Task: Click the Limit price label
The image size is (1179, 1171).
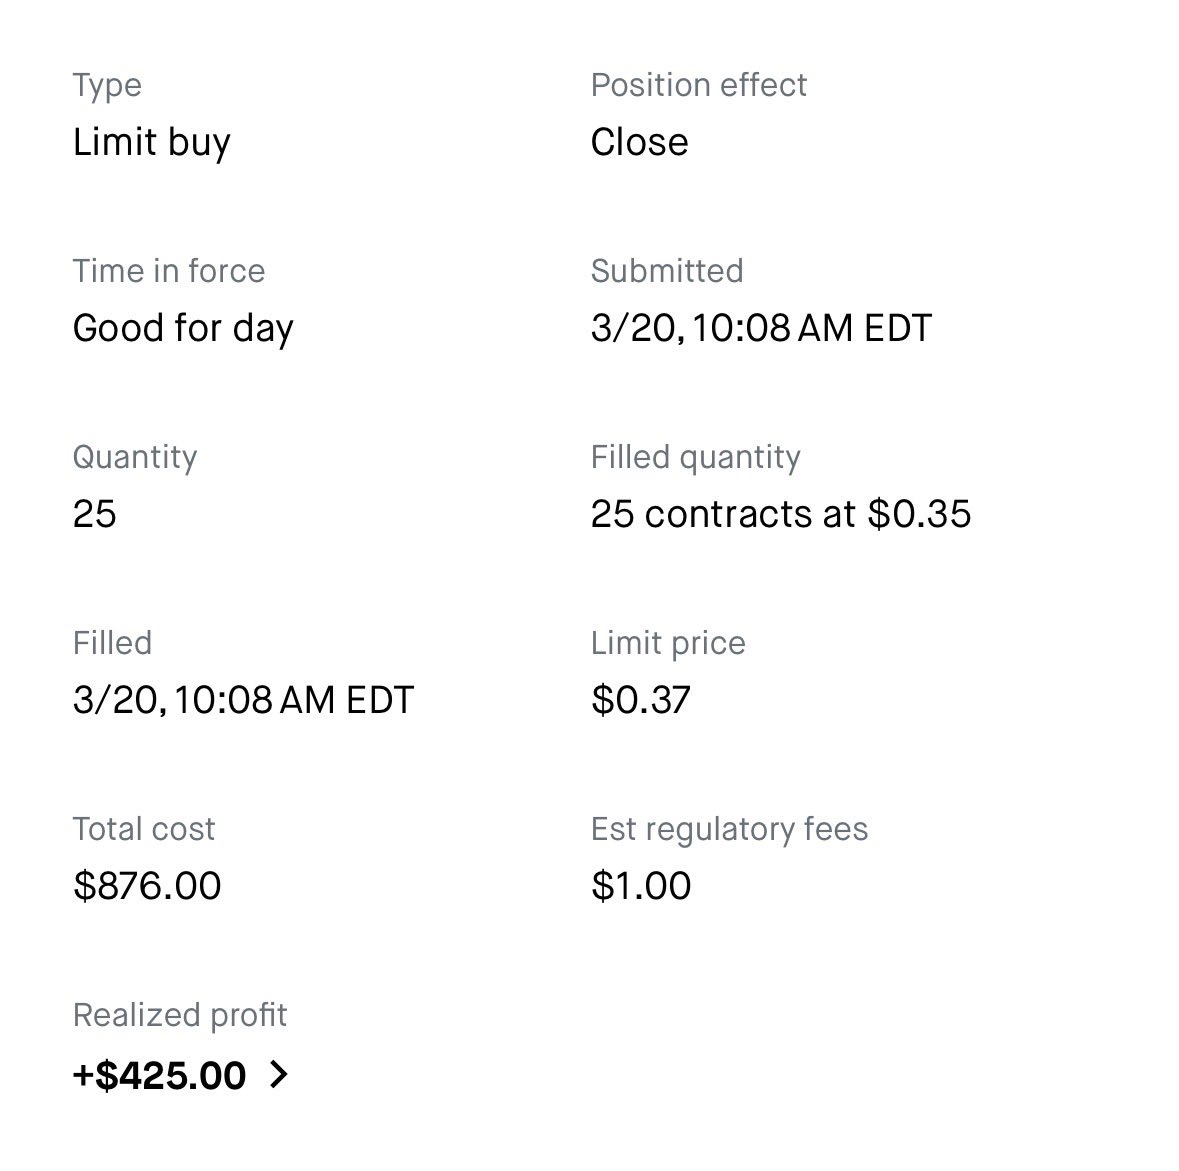Action: coord(668,643)
